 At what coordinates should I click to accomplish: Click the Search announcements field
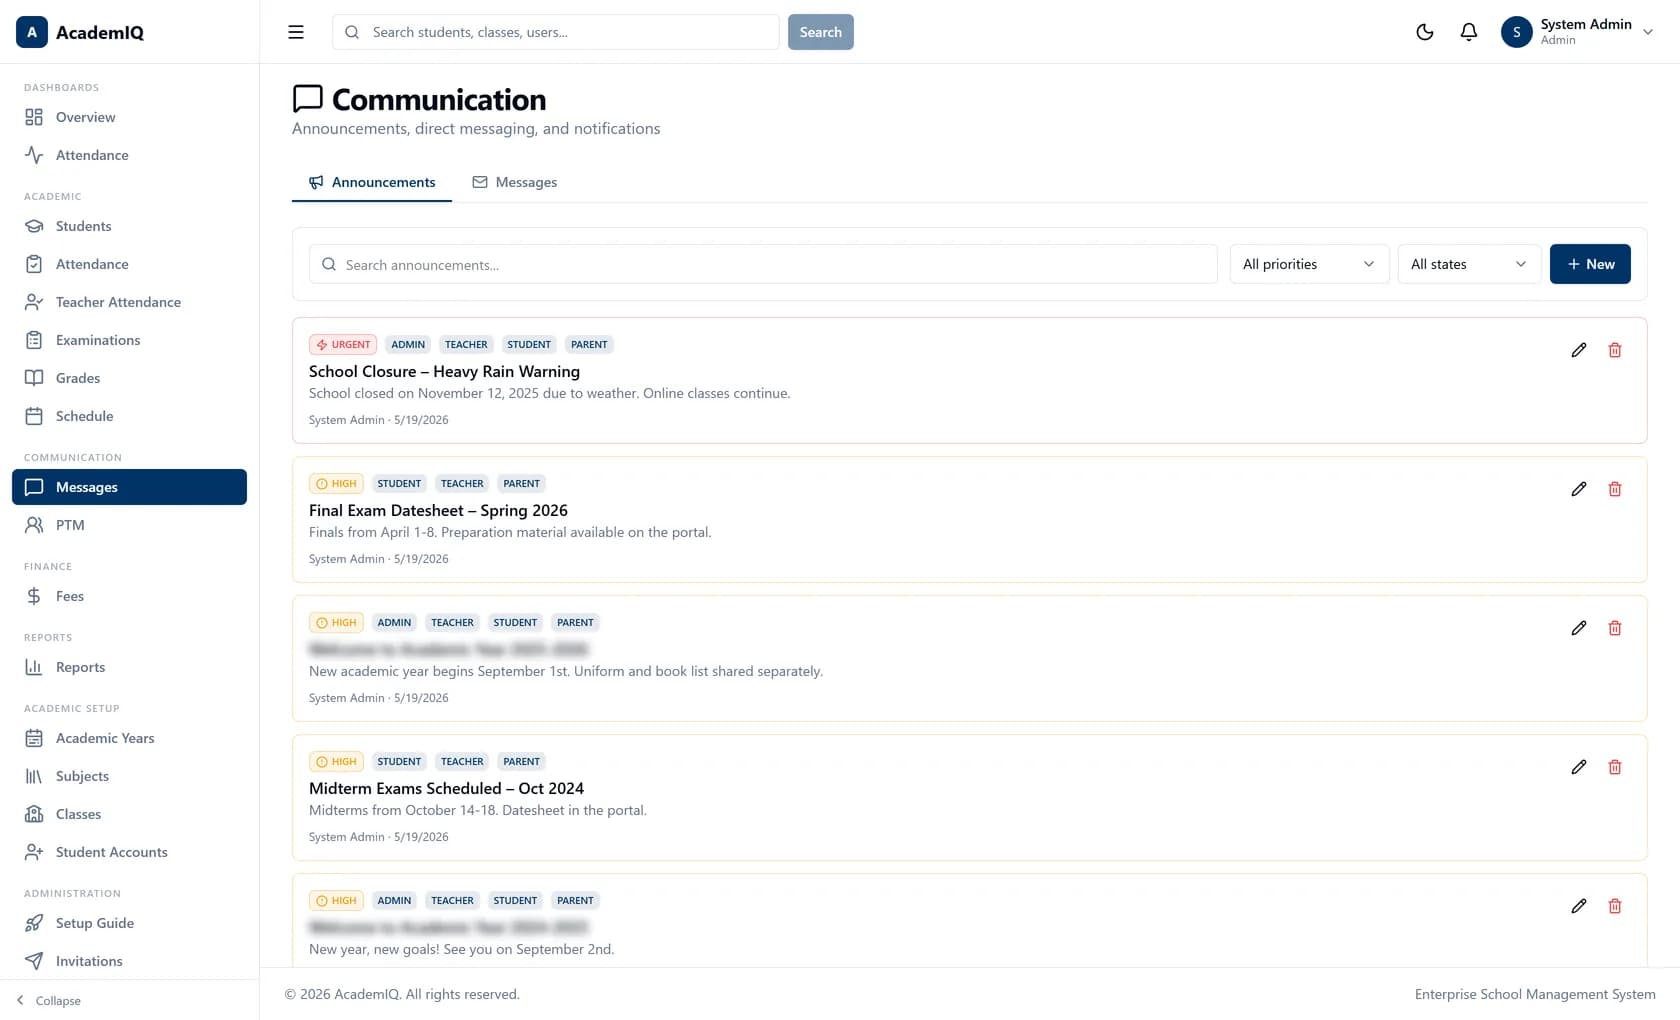pyautogui.click(x=763, y=264)
